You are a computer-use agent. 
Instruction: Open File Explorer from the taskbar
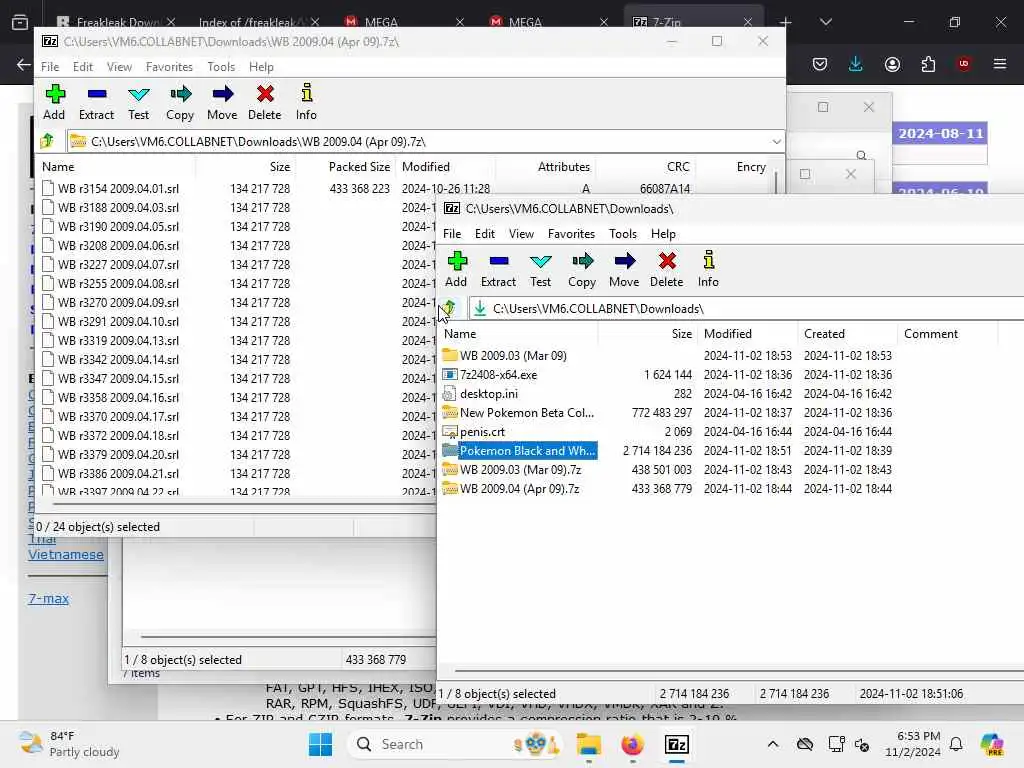pos(588,744)
